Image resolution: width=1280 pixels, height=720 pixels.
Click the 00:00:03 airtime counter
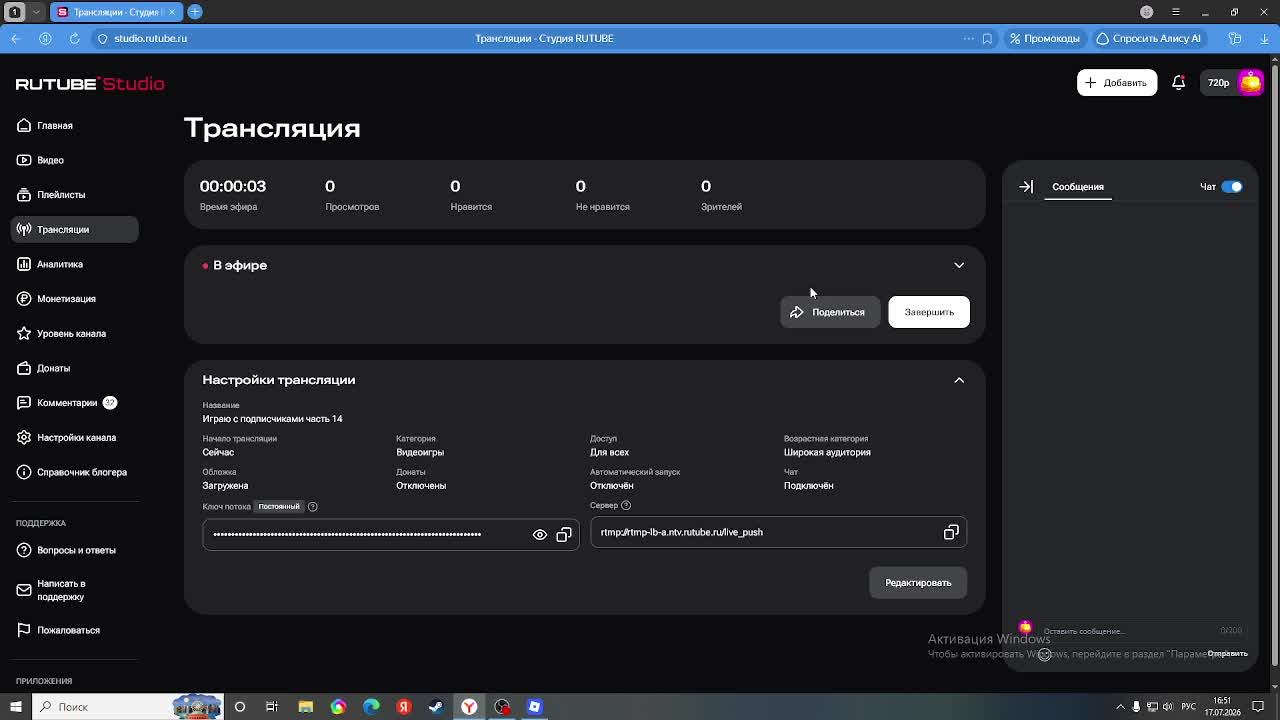[x=233, y=186]
